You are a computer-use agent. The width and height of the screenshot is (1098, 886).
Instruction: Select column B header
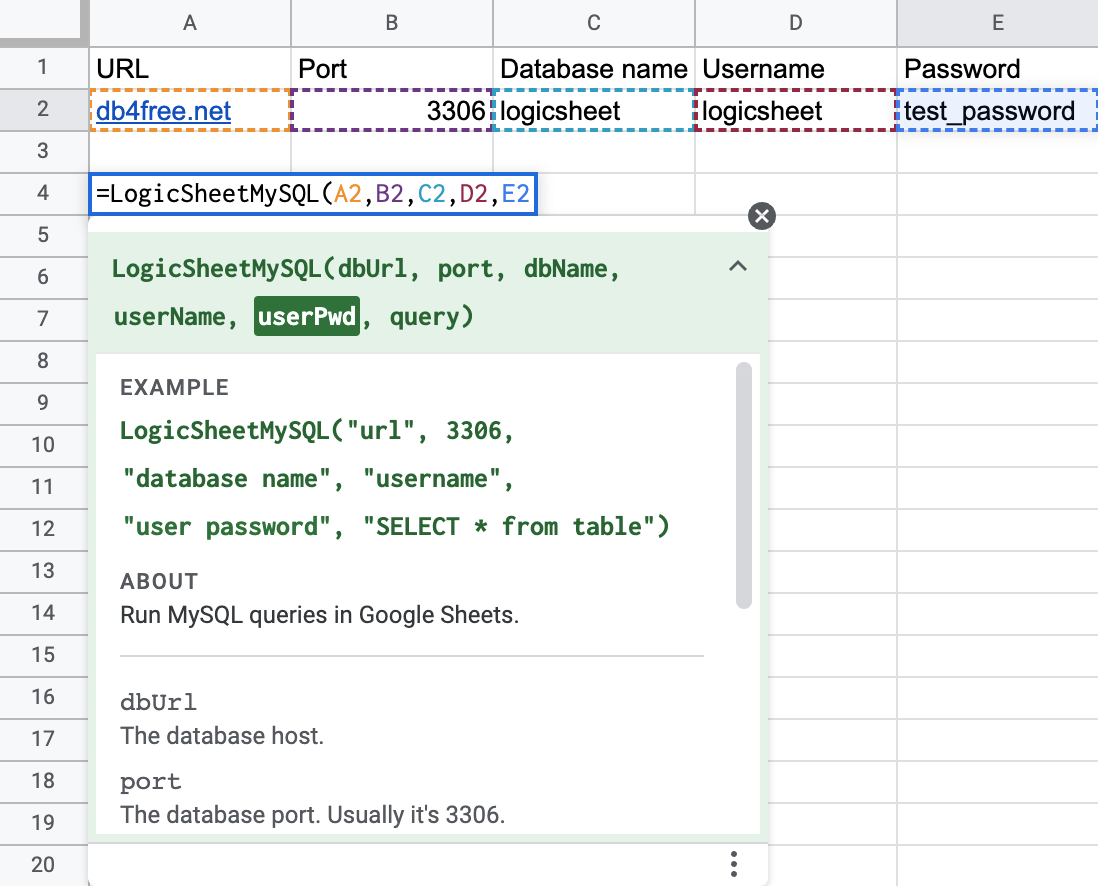pos(391,23)
